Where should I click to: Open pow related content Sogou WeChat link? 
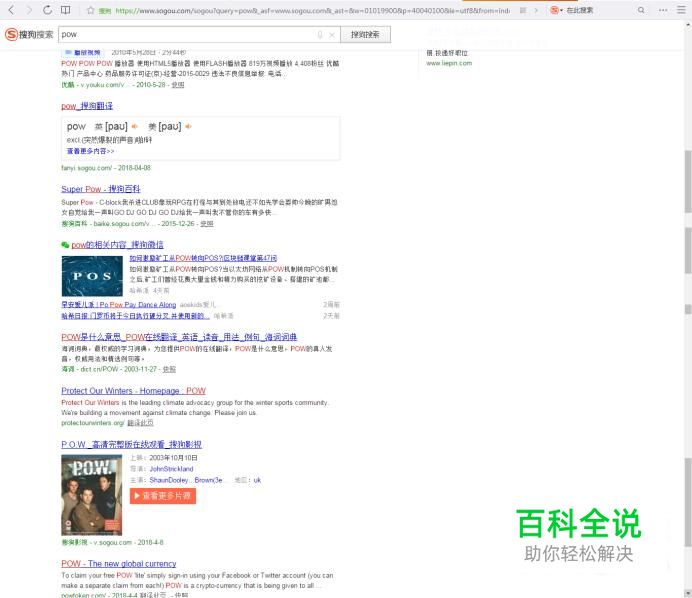coord(117,244)
